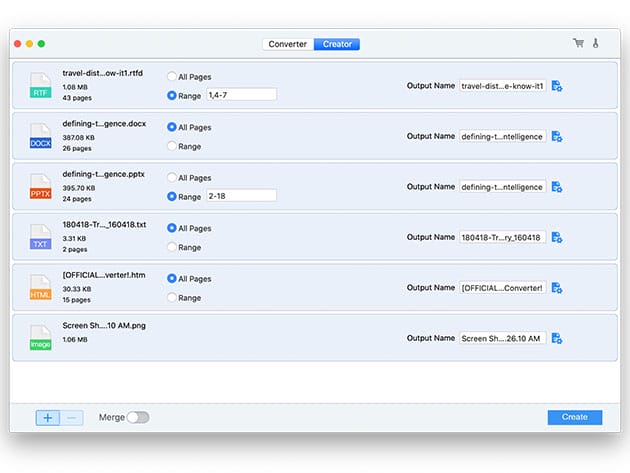
Task: Switch to the Converter tab
Action: click(288, 44)
